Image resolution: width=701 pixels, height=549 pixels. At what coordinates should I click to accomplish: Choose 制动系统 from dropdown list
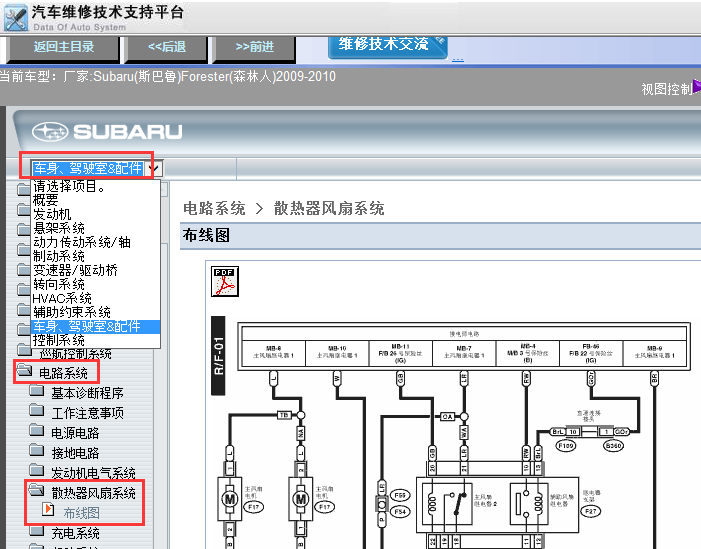point(96,256)
